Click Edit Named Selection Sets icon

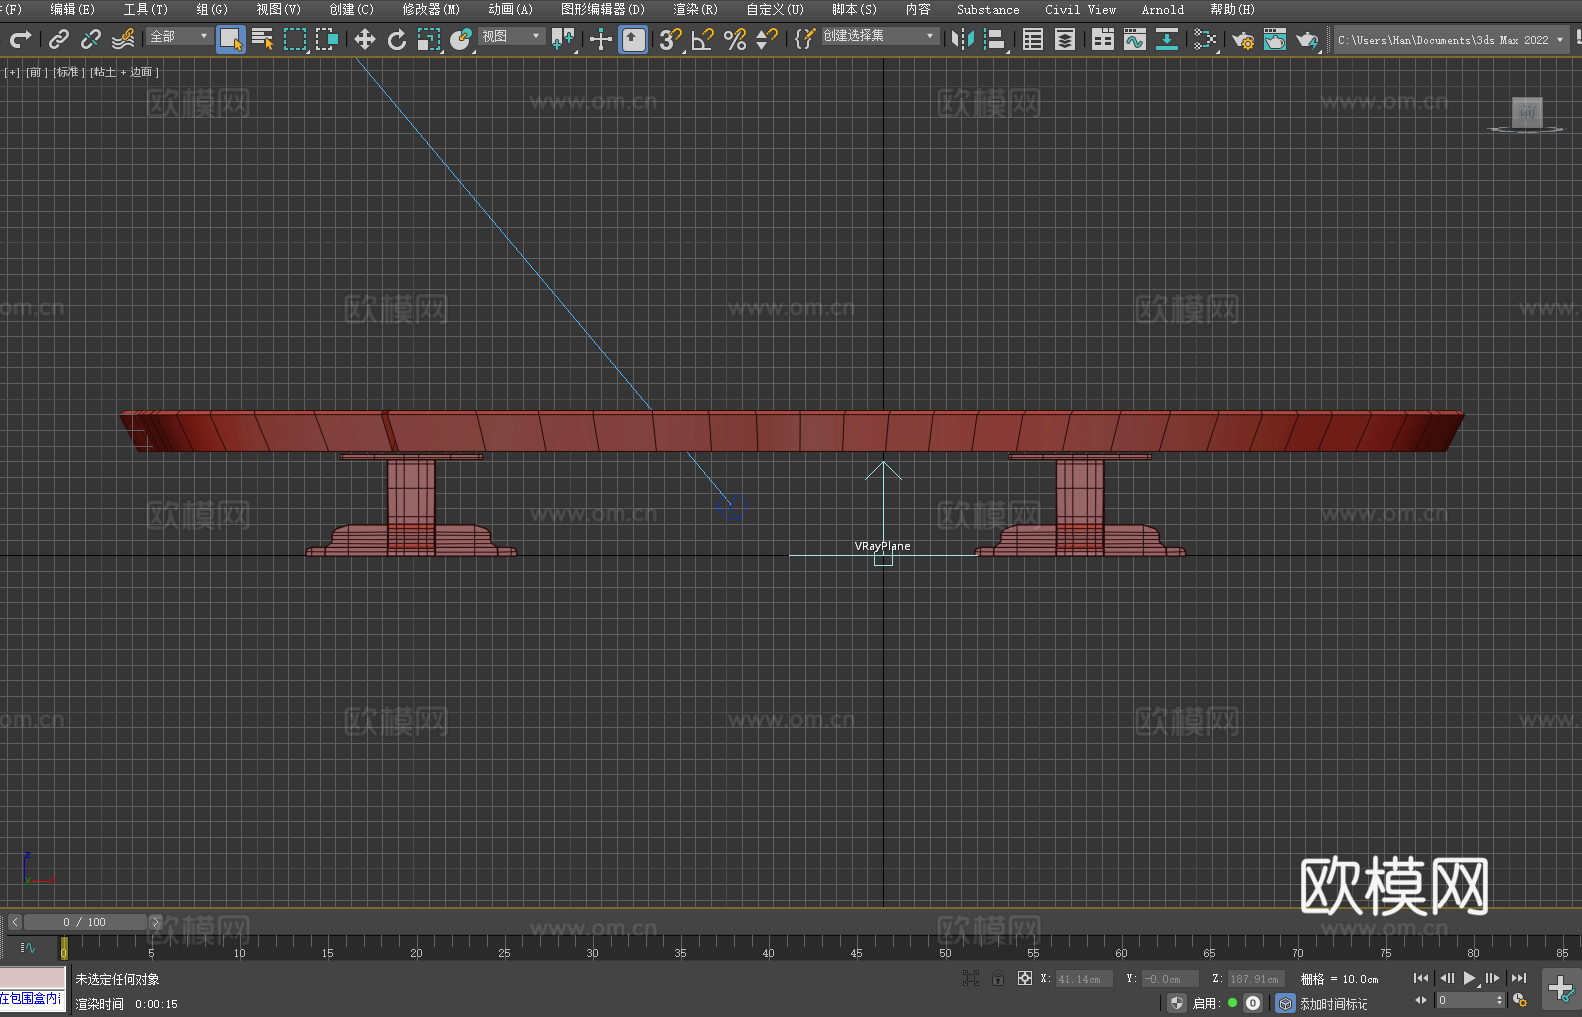[x=805, y=39]
